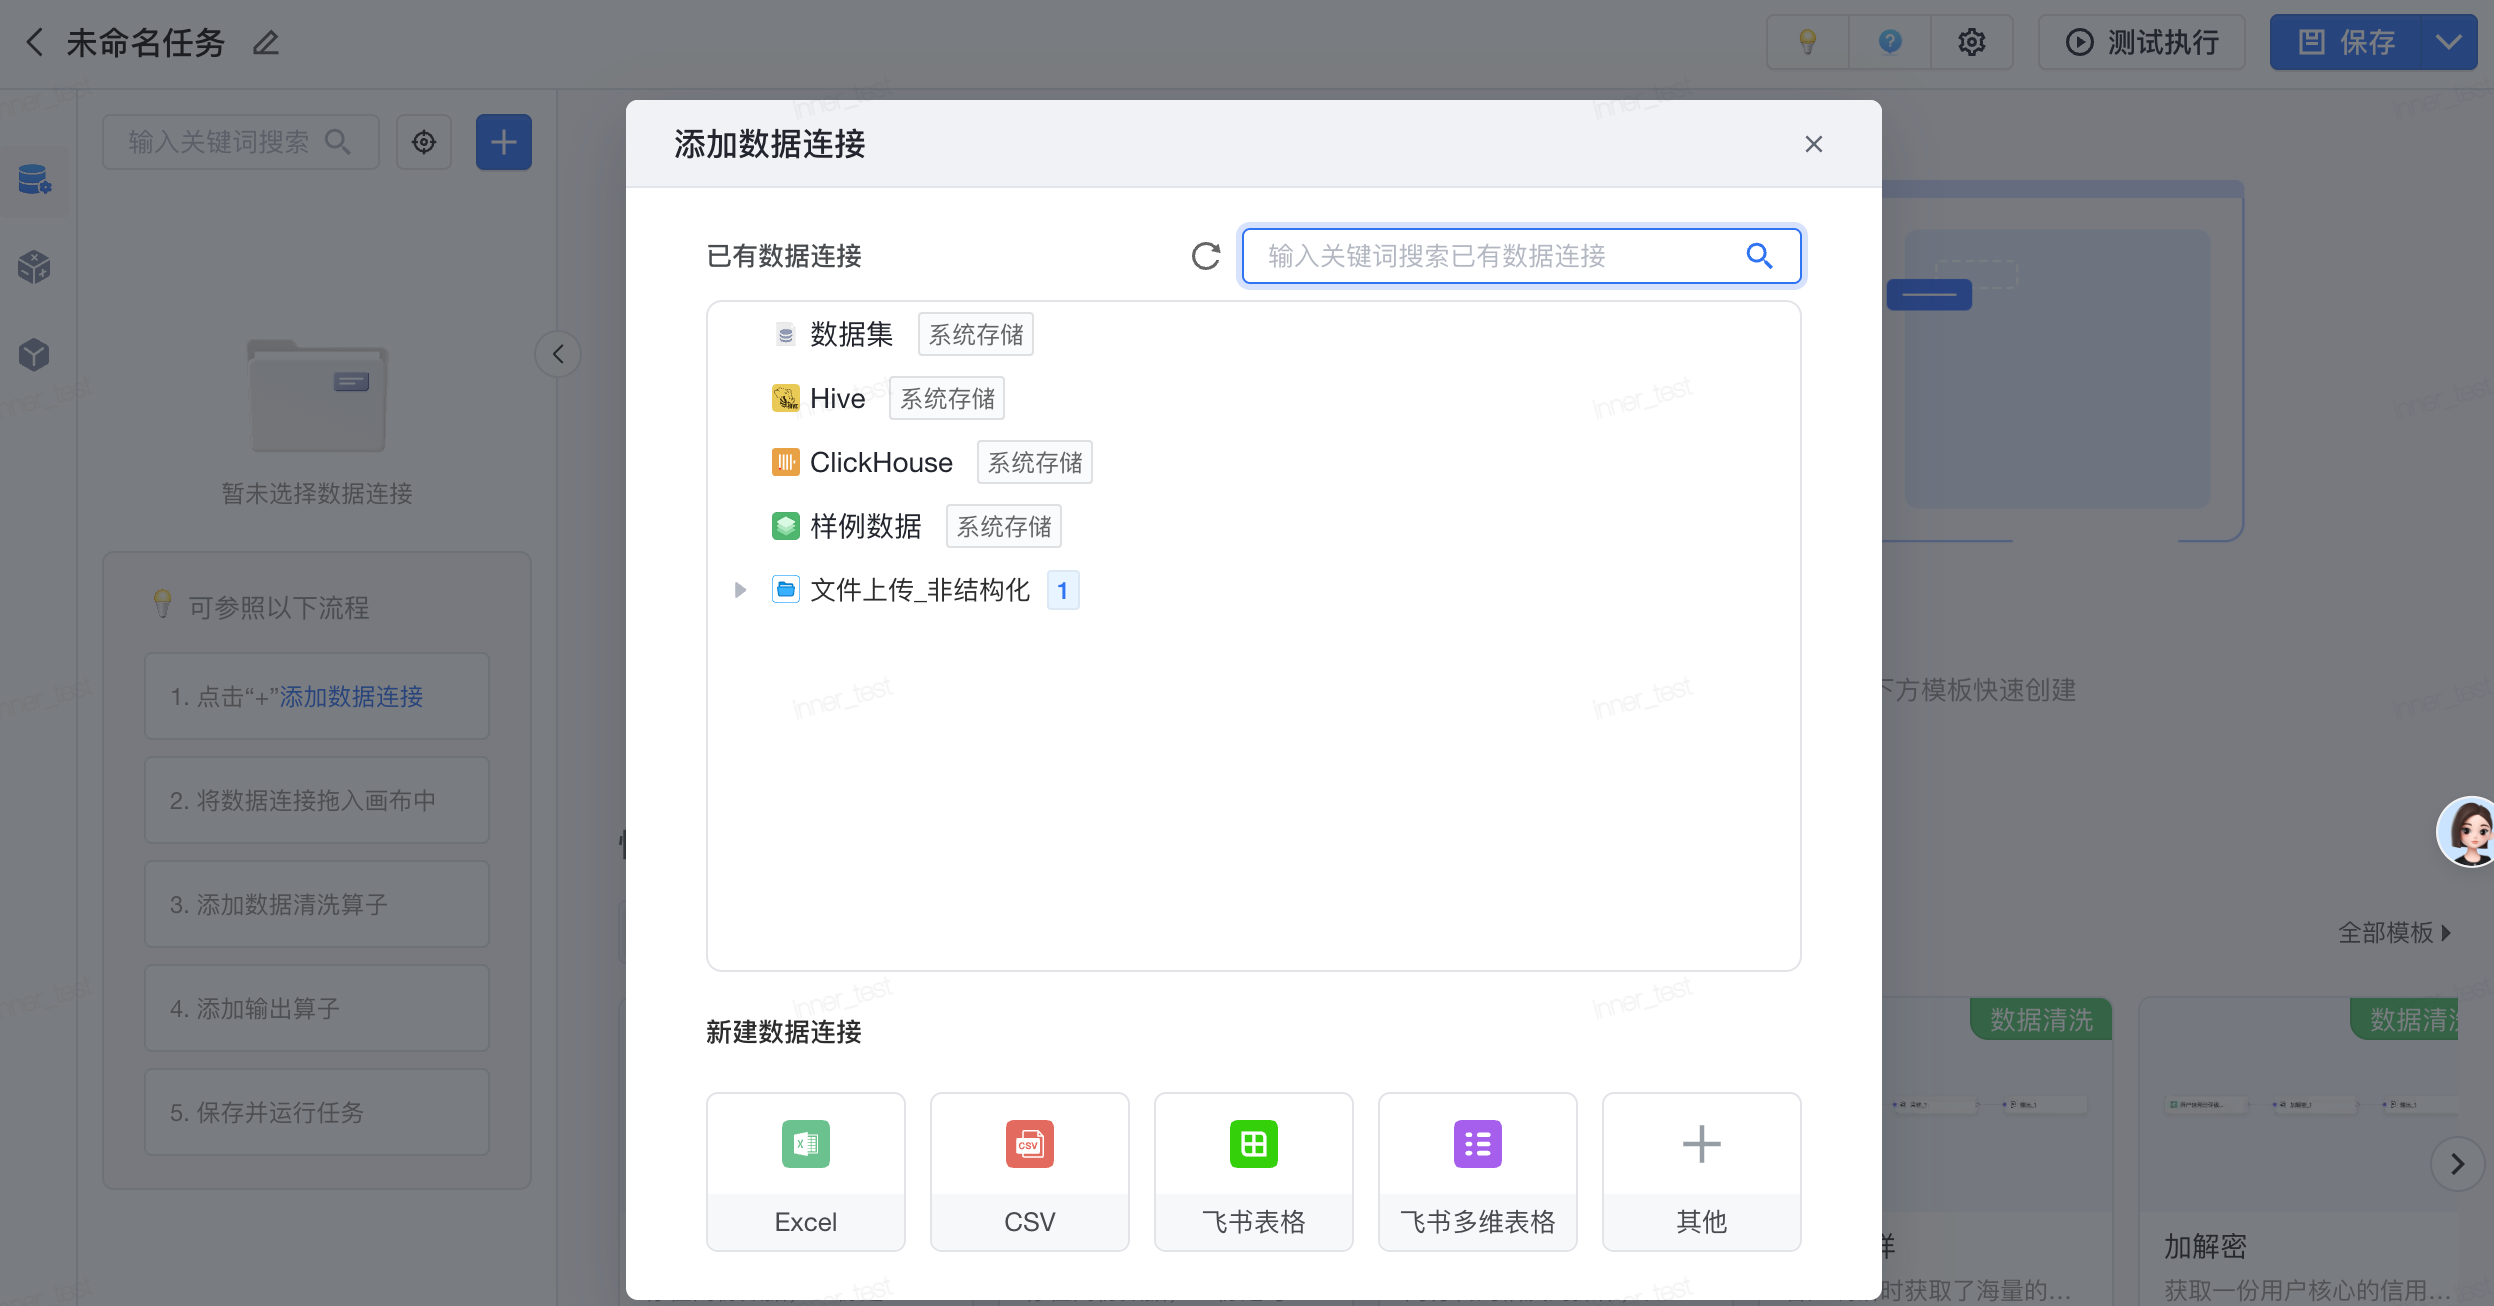Select the Hive data connection
This screenshot has width=2494, height=1306.
tap(837, 398)
